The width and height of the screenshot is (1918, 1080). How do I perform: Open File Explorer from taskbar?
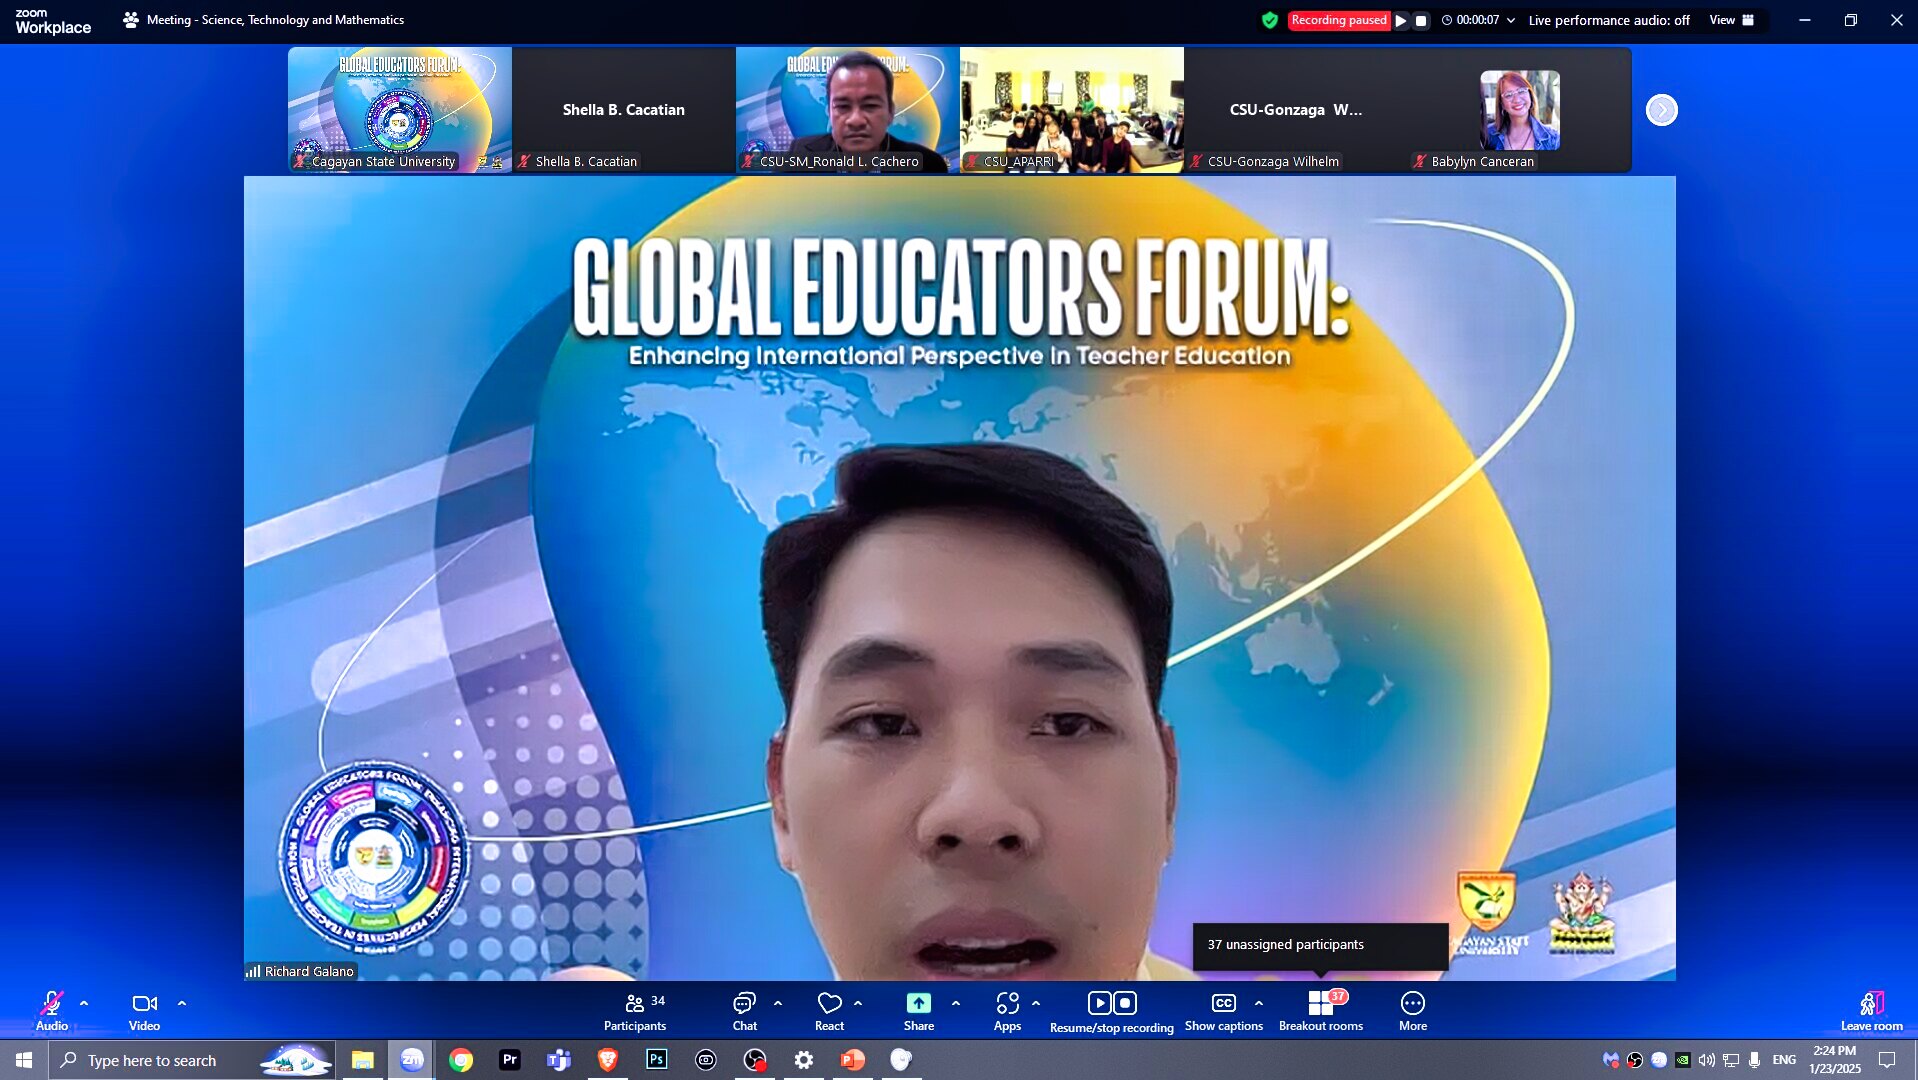coord(362,1060)
